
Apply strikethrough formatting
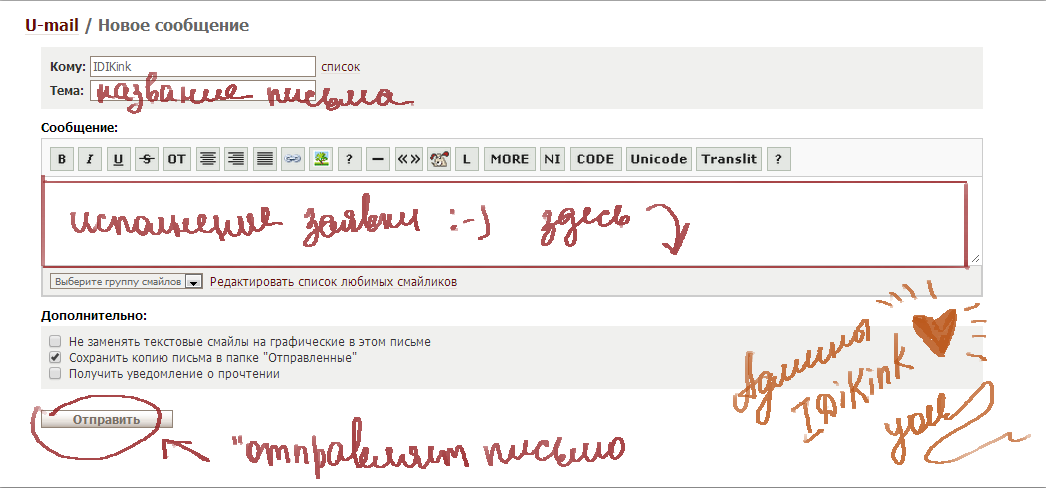point(147,159)
